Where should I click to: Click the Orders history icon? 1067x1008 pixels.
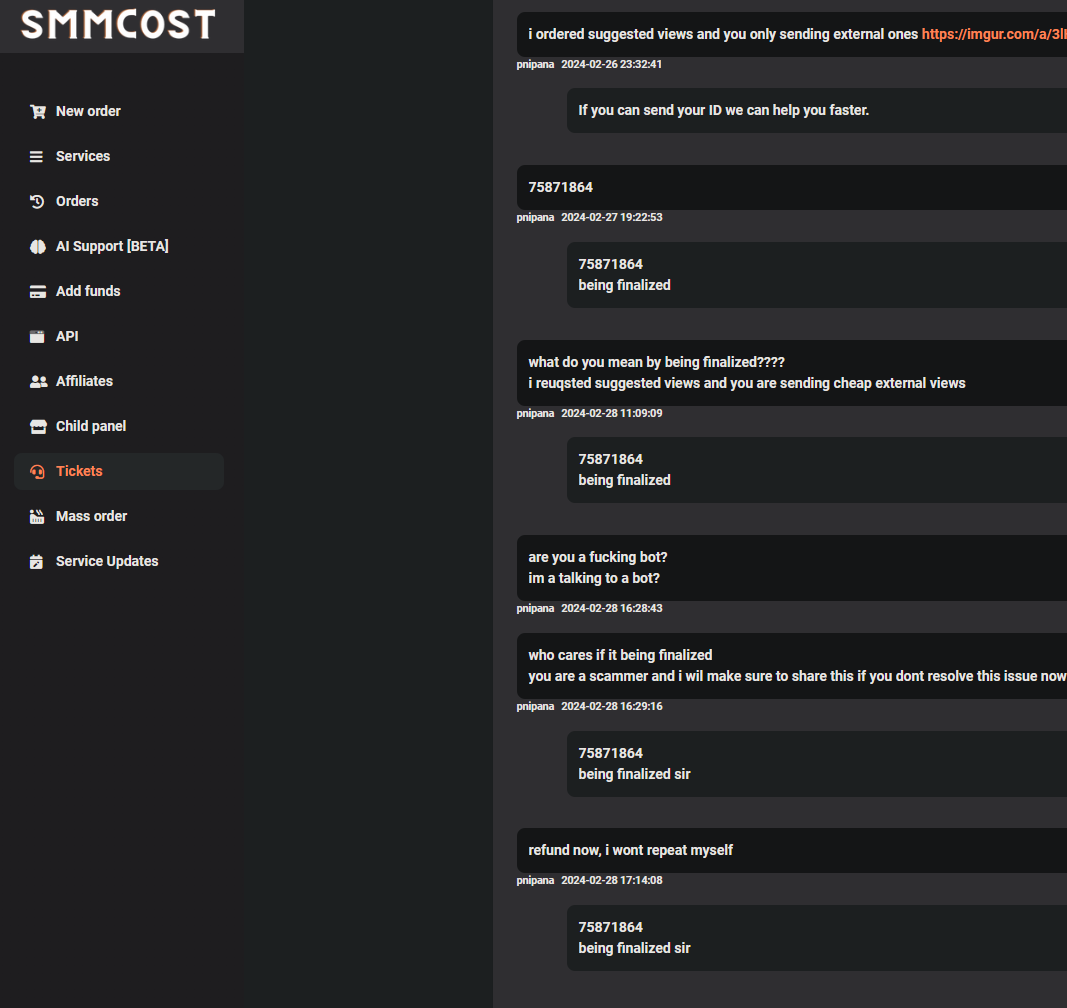(x=37, y=201)
